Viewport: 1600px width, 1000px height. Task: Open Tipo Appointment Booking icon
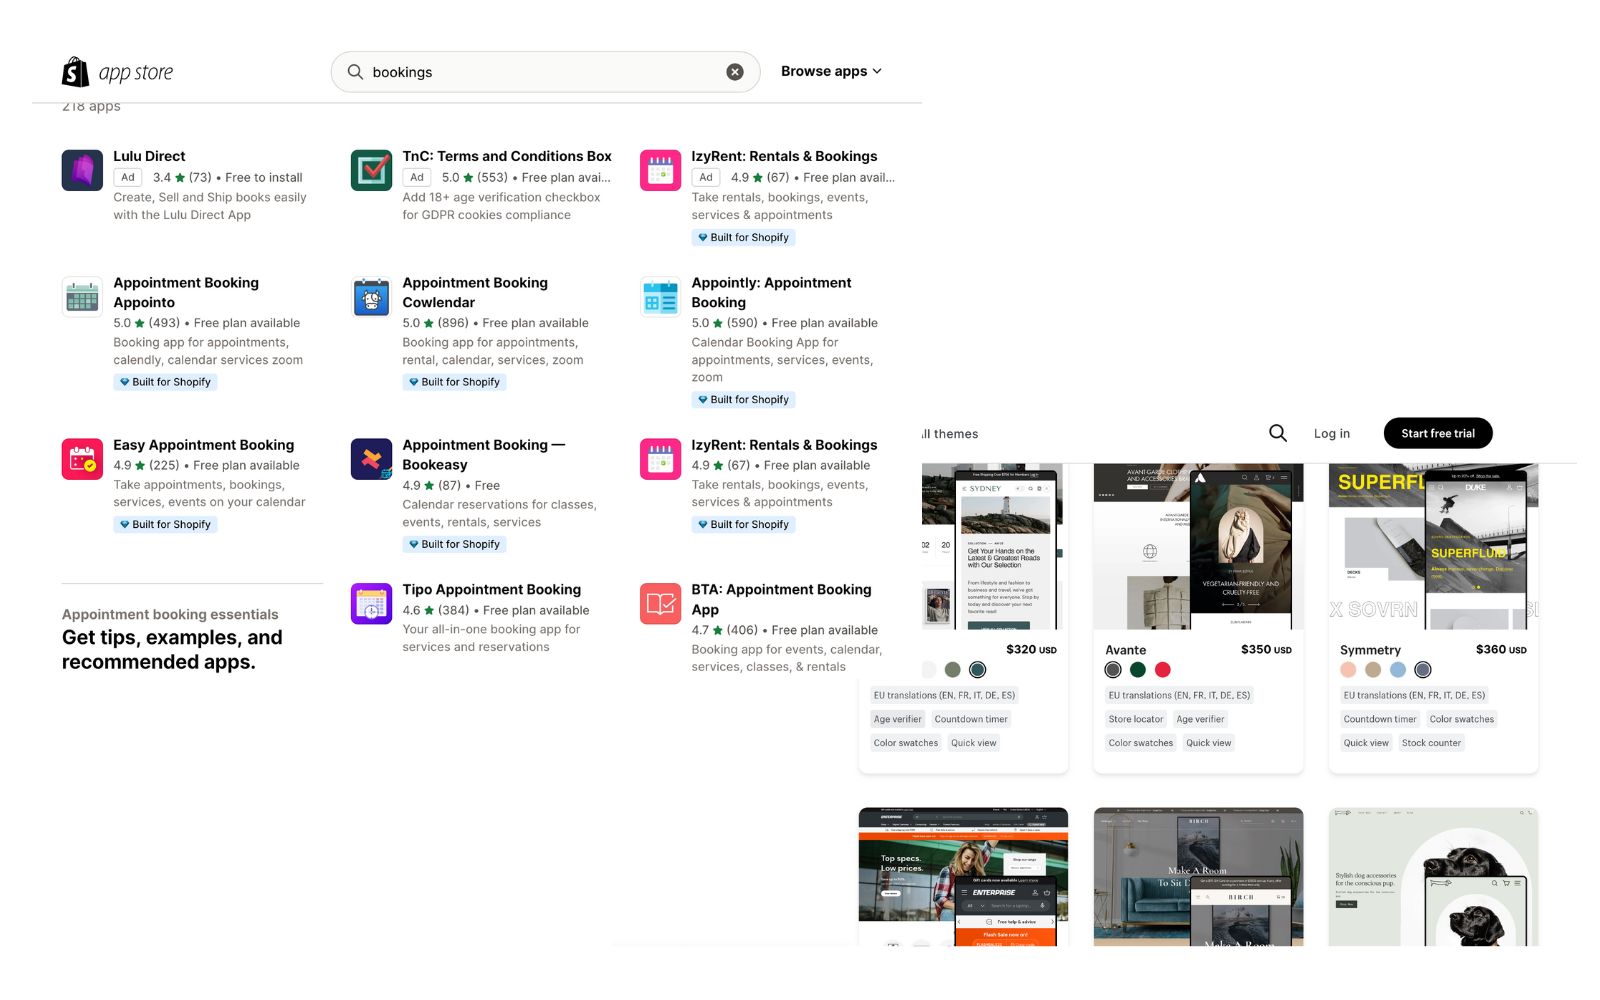[371, 604]
